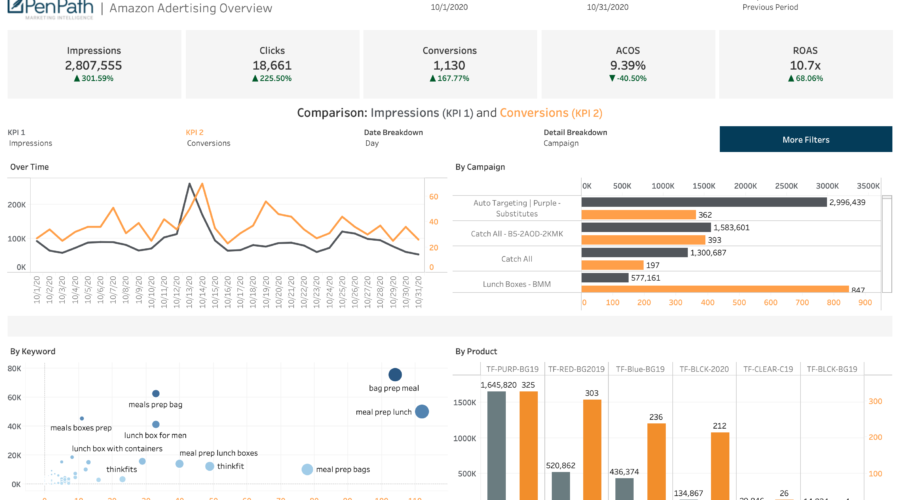Click the start date 10/1/2020
The height and width of the screenshot is (500, 900).
tap(449, 7)
